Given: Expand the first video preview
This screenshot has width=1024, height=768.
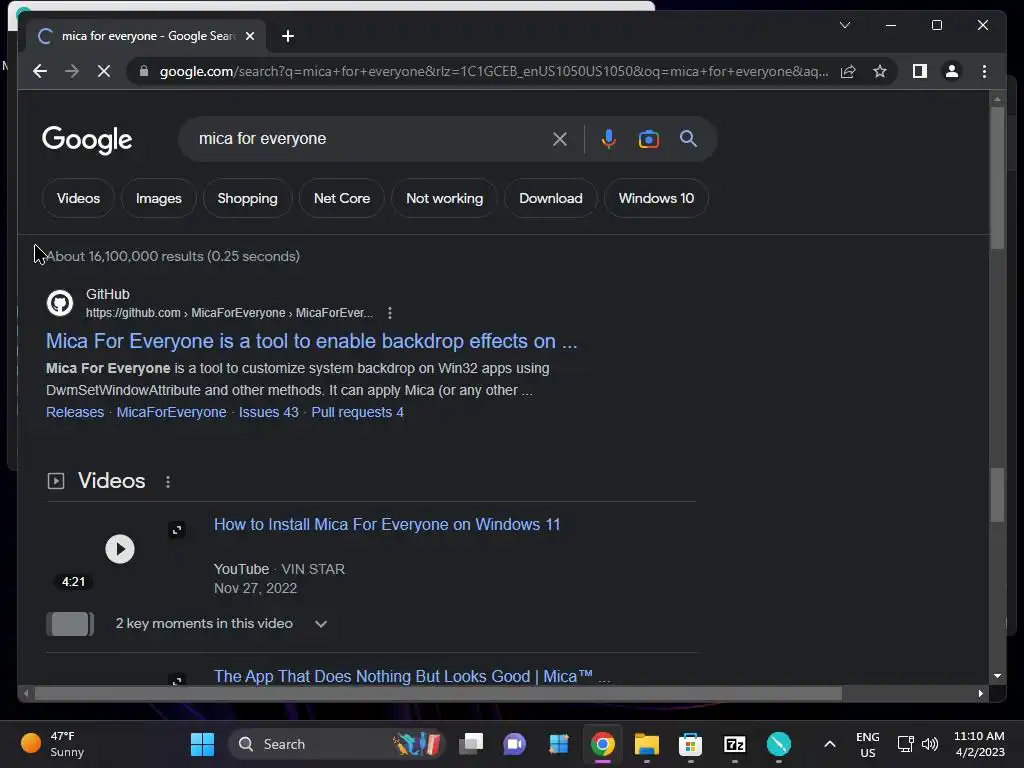Looking at the screenshot, I should tap(177, 530).
